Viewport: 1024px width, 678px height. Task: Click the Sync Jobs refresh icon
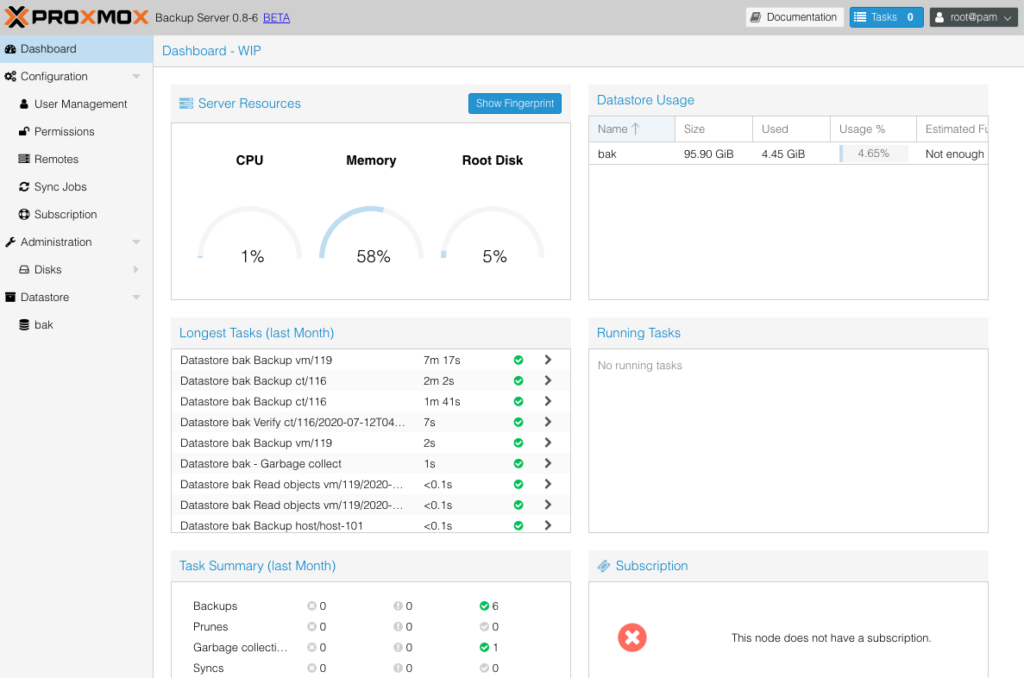click(24, 187)
